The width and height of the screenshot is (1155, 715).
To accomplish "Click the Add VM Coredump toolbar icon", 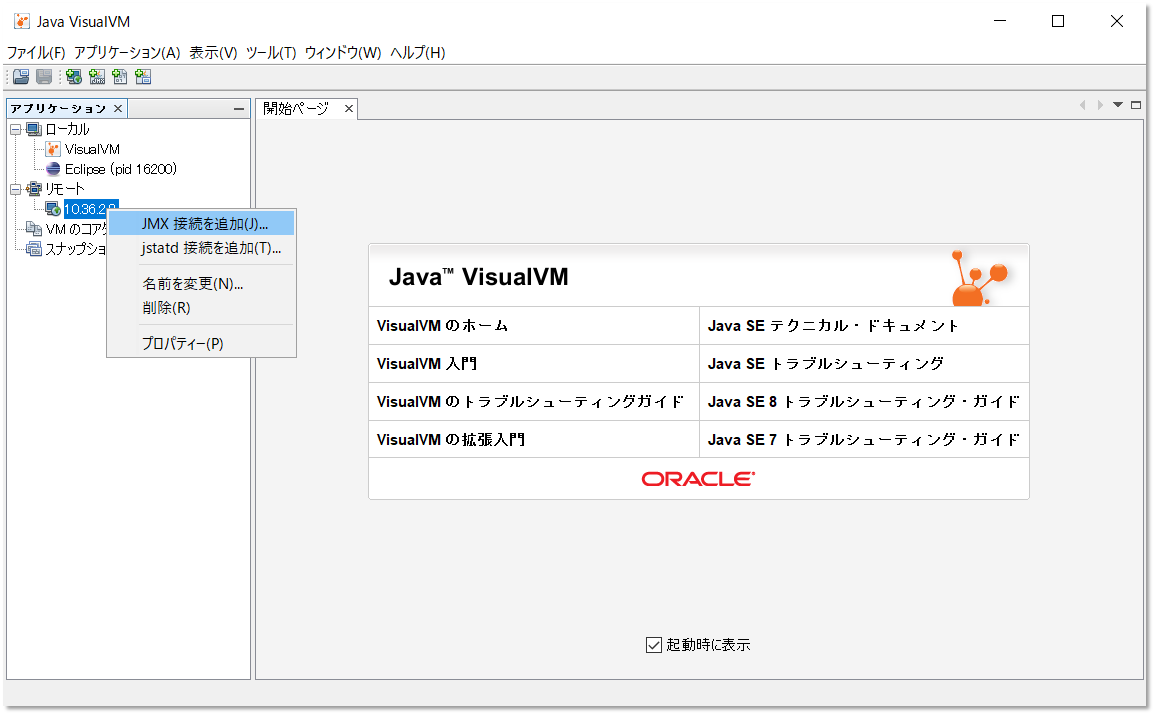I will pos(120,77).
